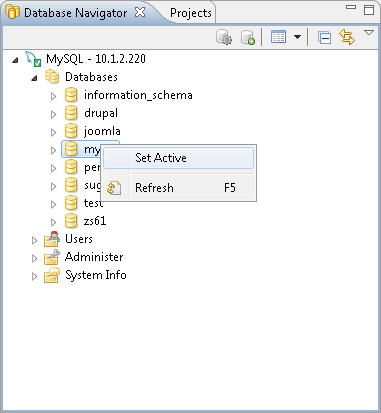Maximize the navigator panel
381x413 pixels.
(369, 9)
